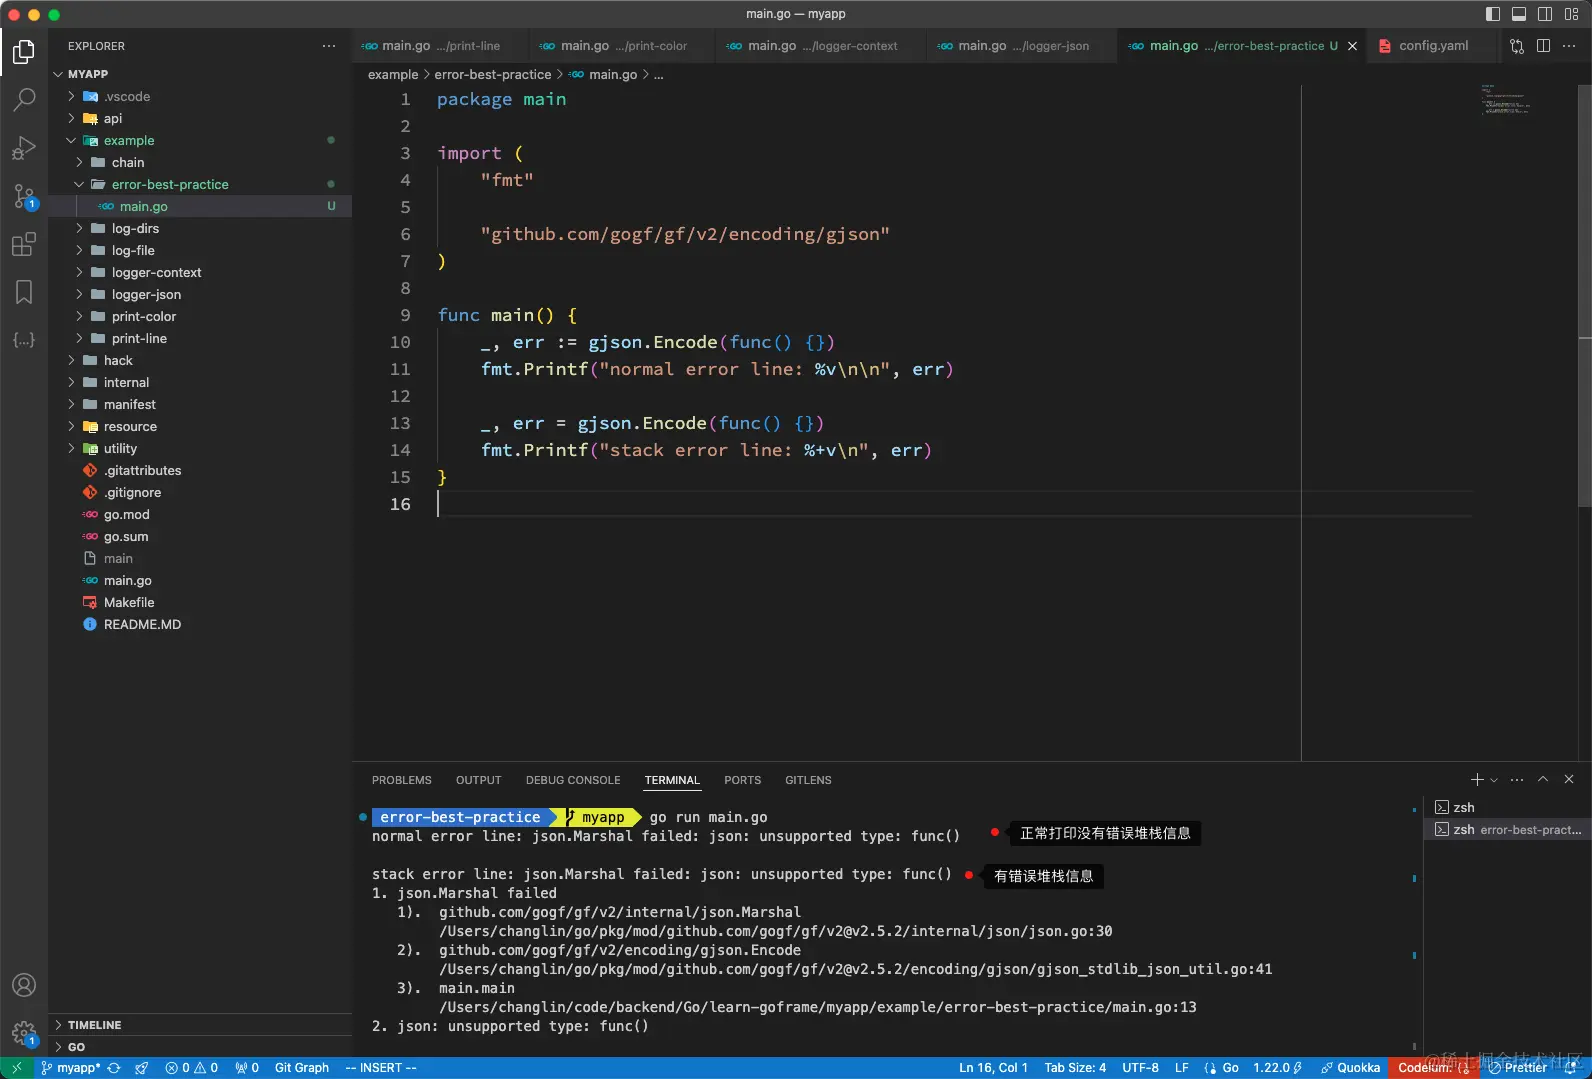The height and width of the screenshot is (1079, 1592).
Task: Open the curly-braces JSON view icon
Action: 24,340
